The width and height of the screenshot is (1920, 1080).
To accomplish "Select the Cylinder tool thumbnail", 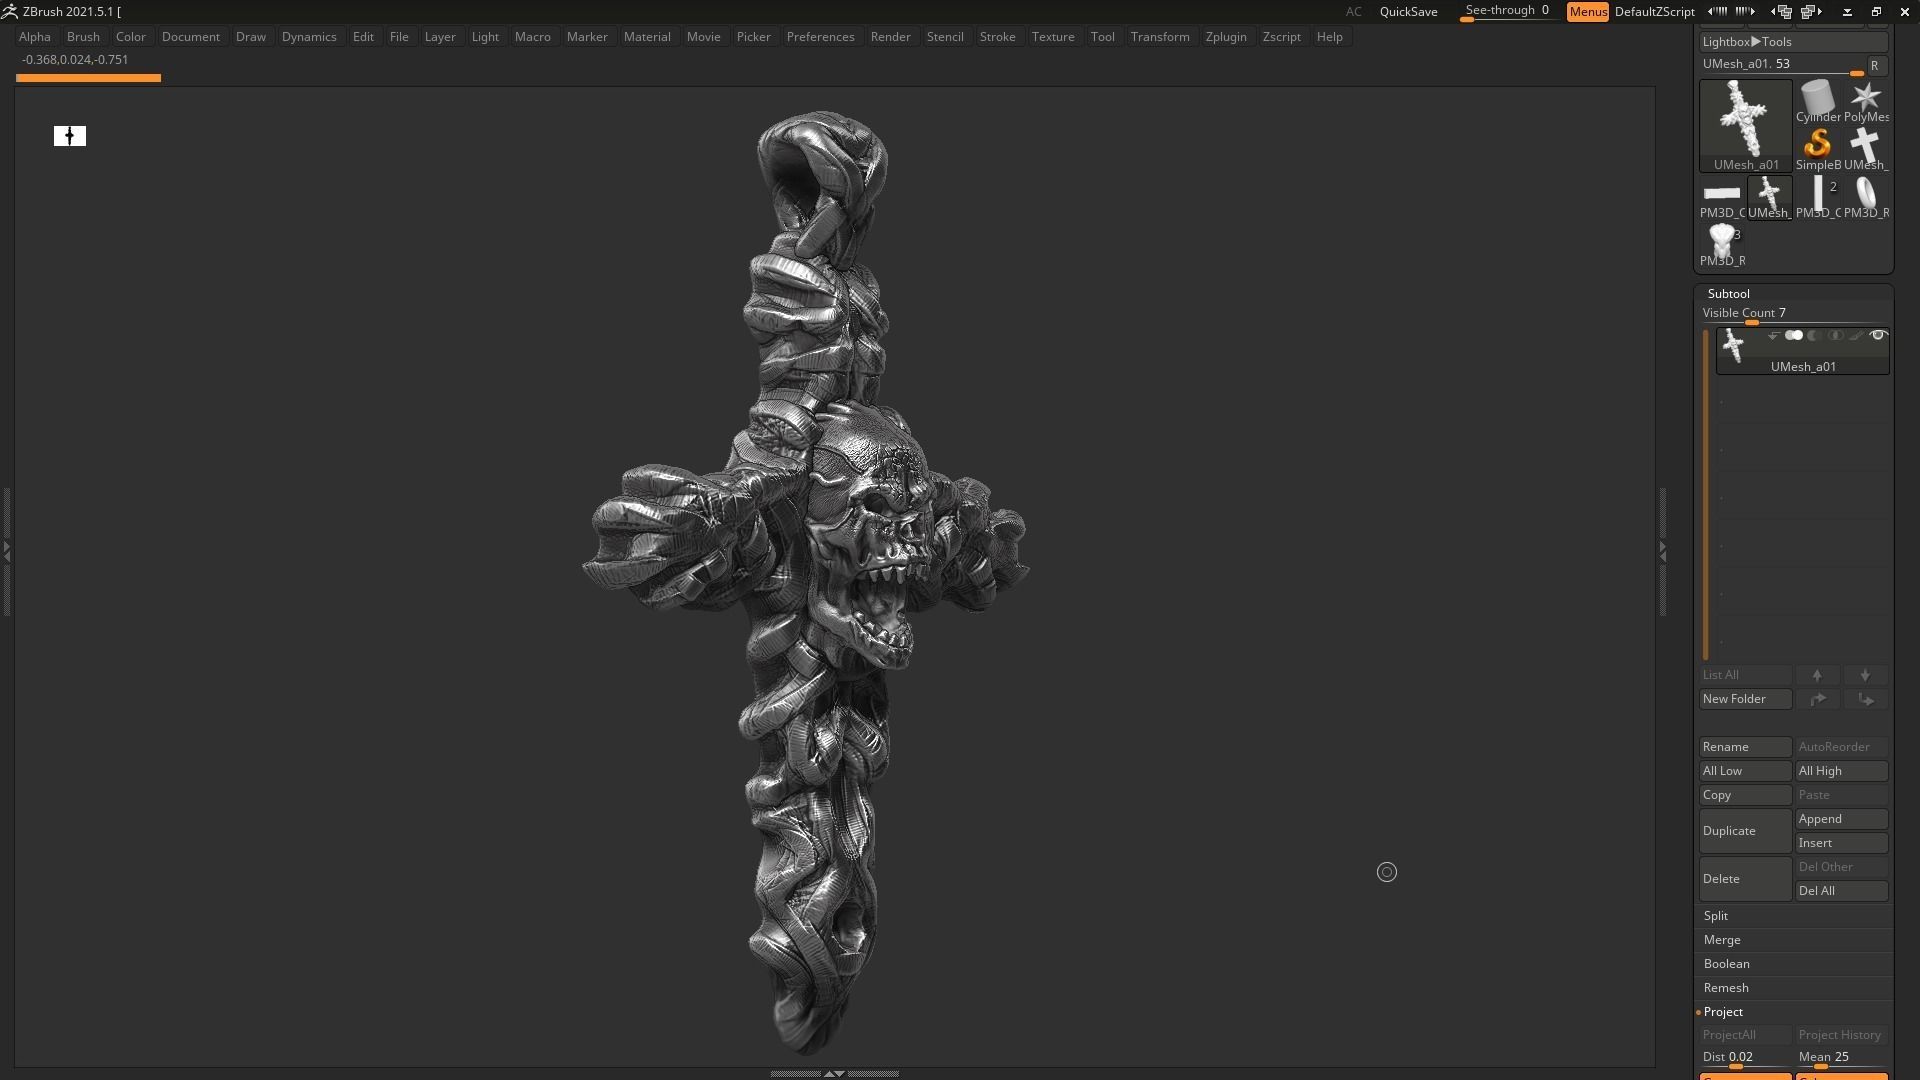I will click(1817, 103).
